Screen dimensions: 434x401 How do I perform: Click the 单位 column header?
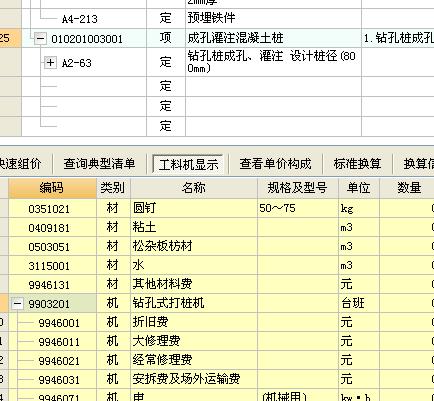[x=359, y=188]
